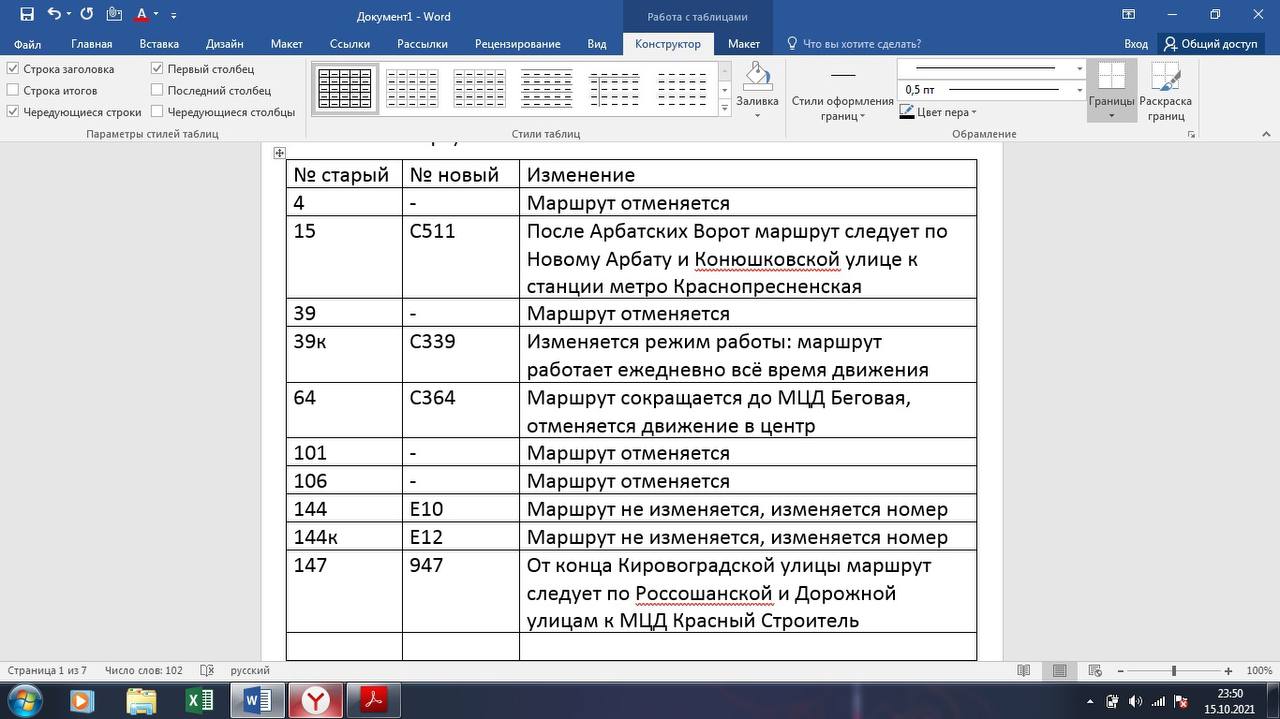The image size is (1280, 719).
Task: Open the Стили оформления границ dropdown
Action: click(x=843, y=109)
